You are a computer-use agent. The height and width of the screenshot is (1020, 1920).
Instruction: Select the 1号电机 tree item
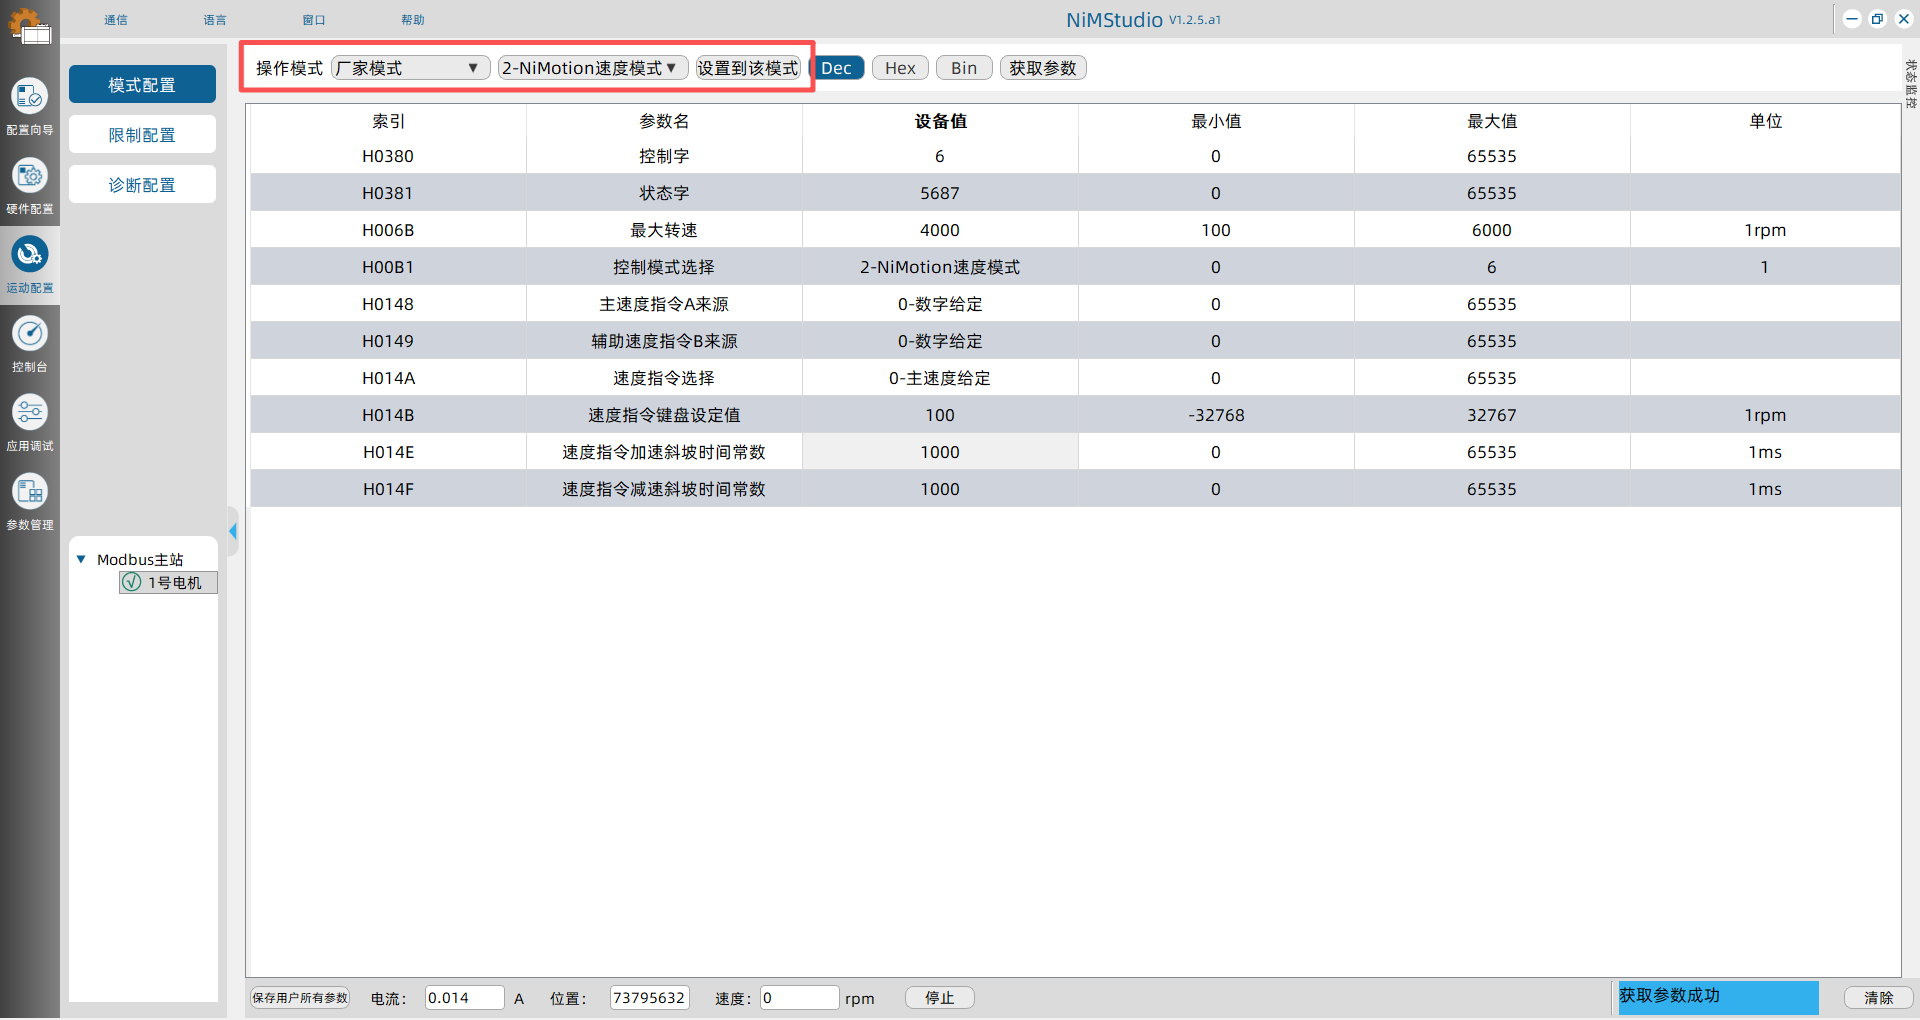coord(168,582)
